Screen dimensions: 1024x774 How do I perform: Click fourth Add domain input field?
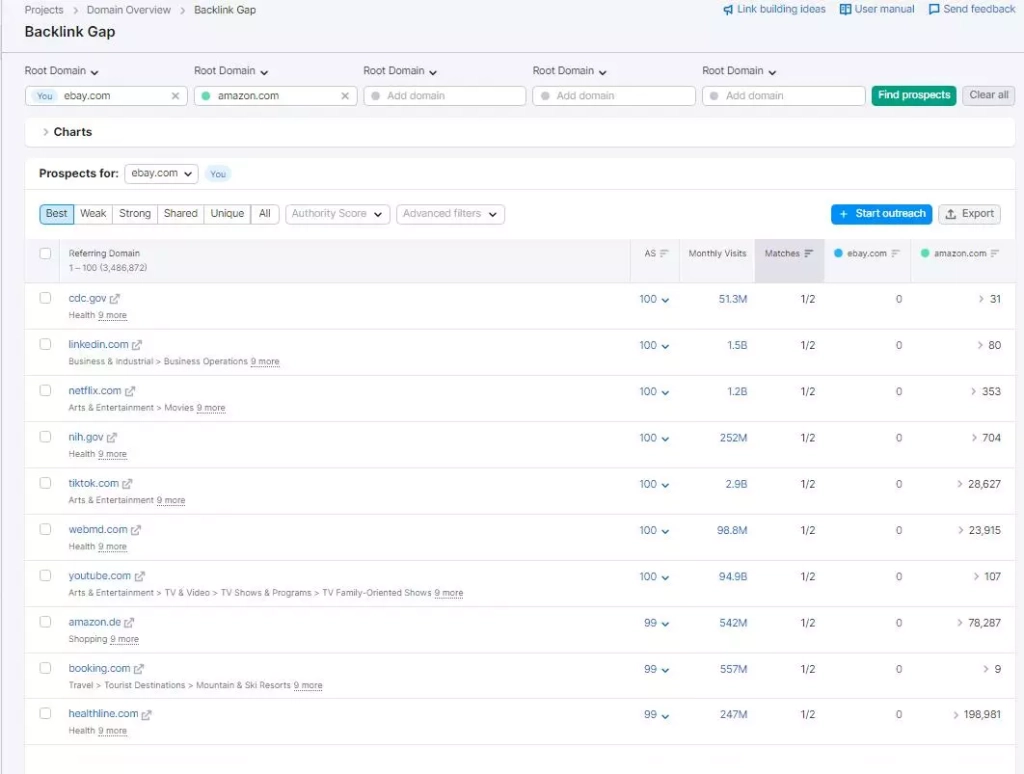pos(614,96)
